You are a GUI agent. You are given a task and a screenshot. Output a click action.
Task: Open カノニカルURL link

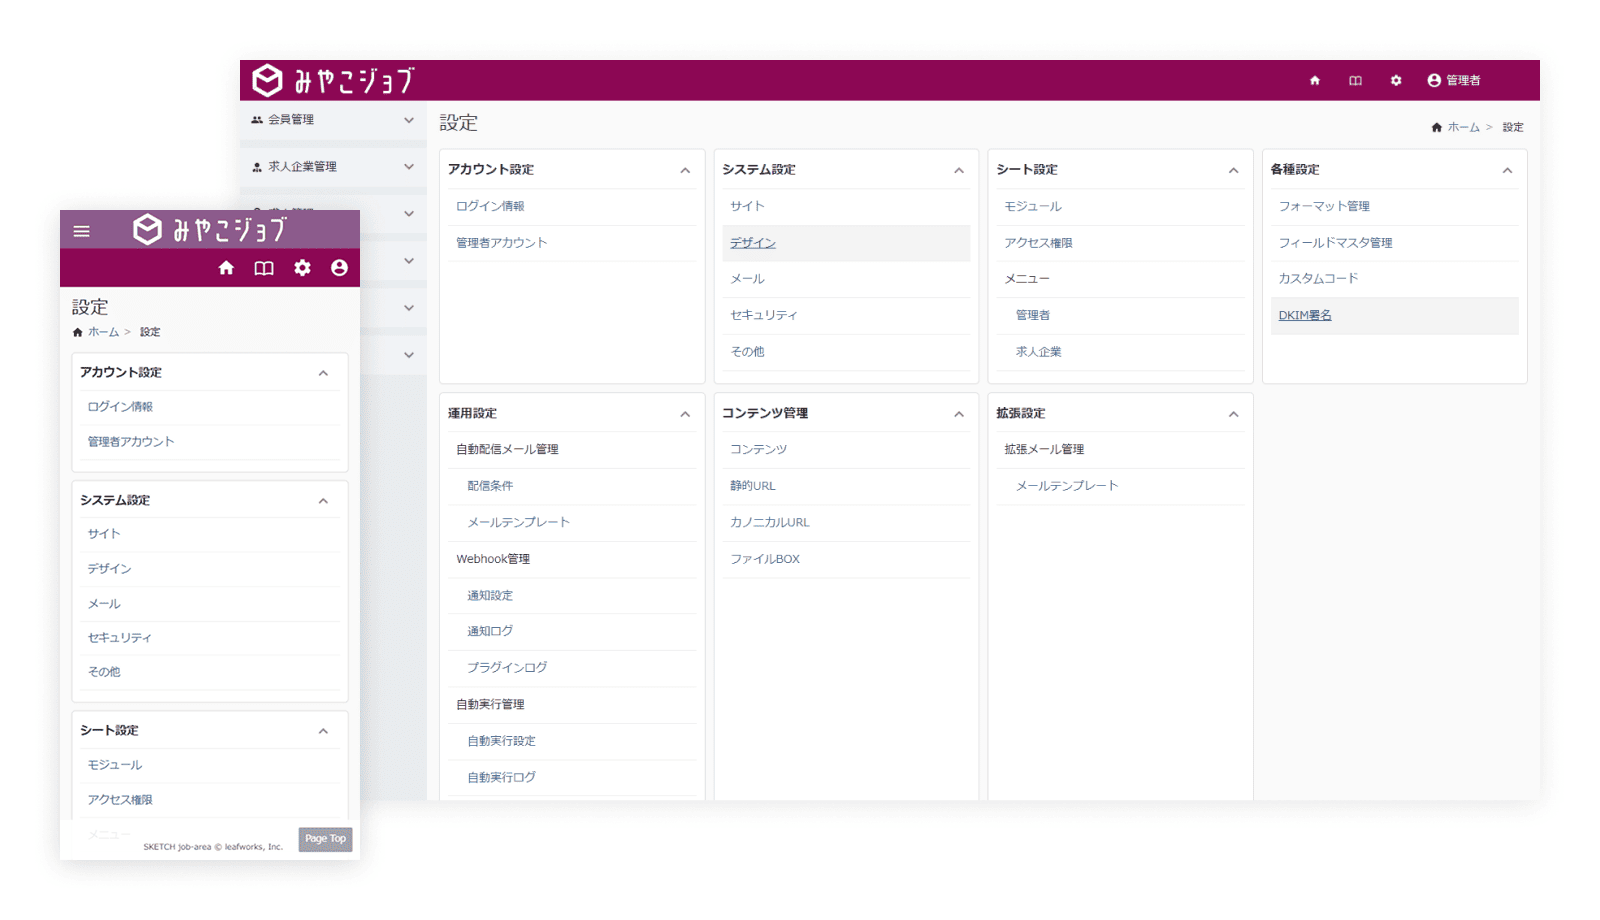(x=770, y=522)
